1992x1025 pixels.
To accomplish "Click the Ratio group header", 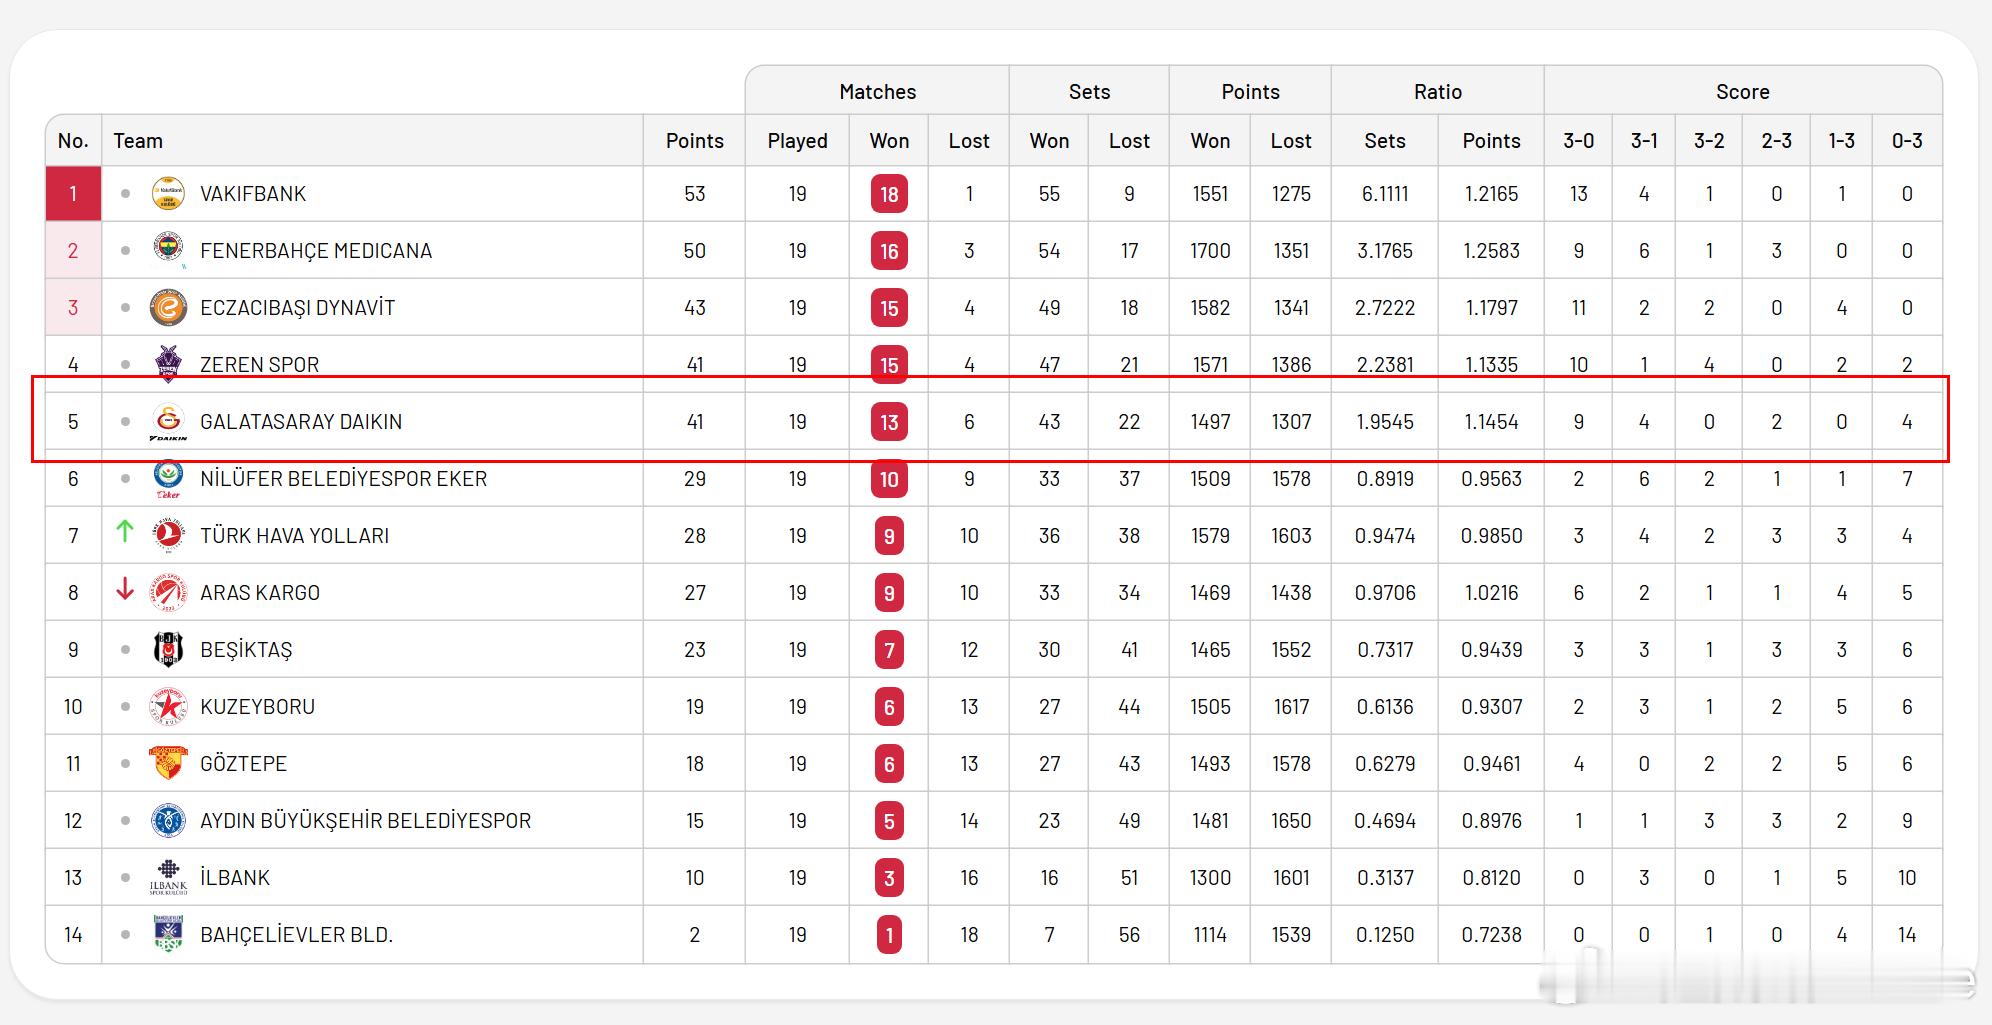I will [x=1437, y=92].
